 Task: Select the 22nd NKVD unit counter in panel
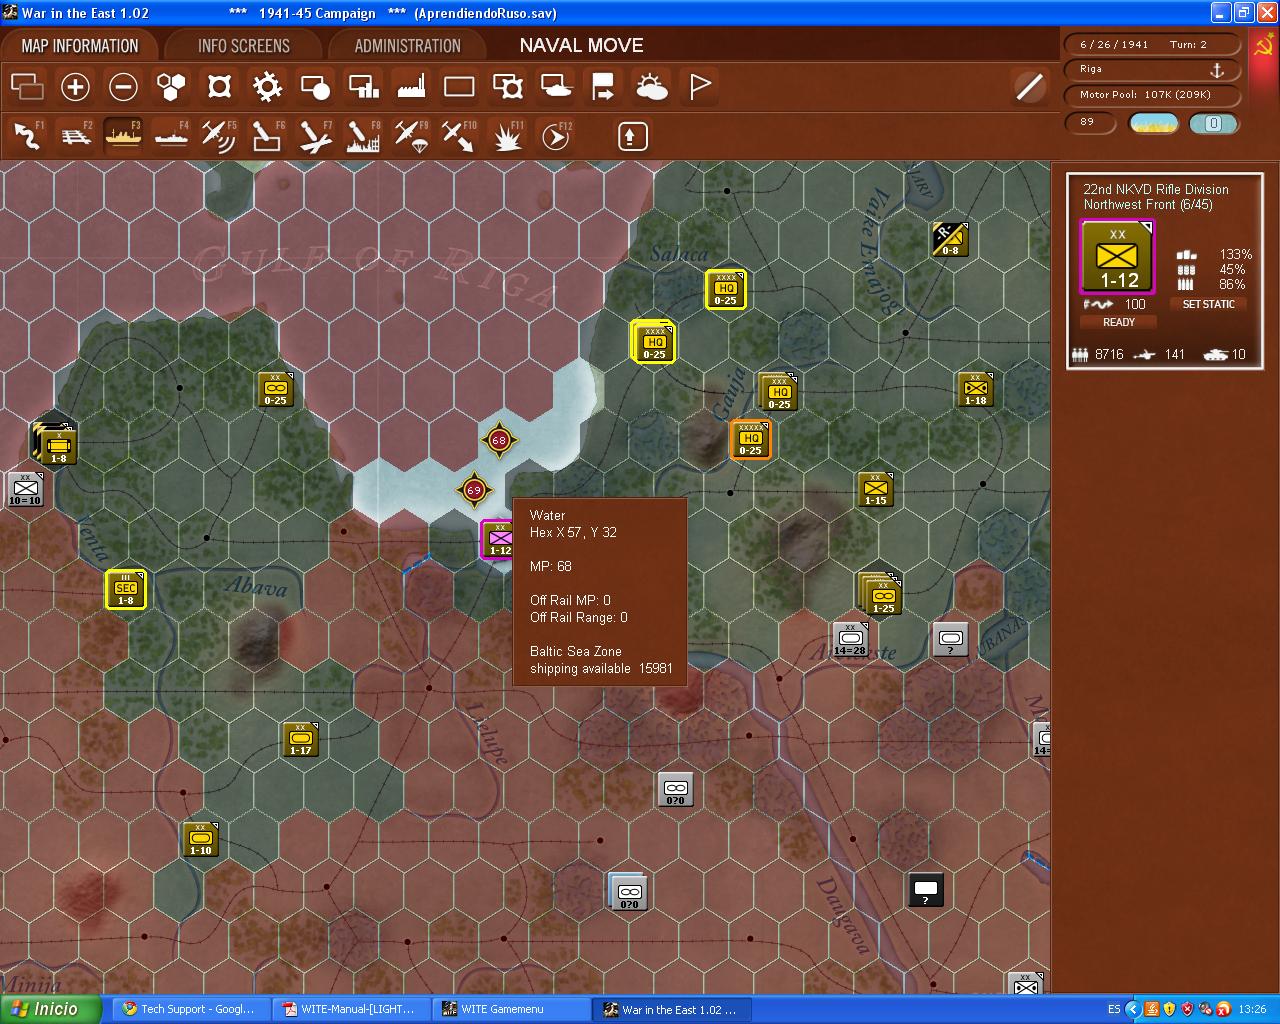[1117, 257]
